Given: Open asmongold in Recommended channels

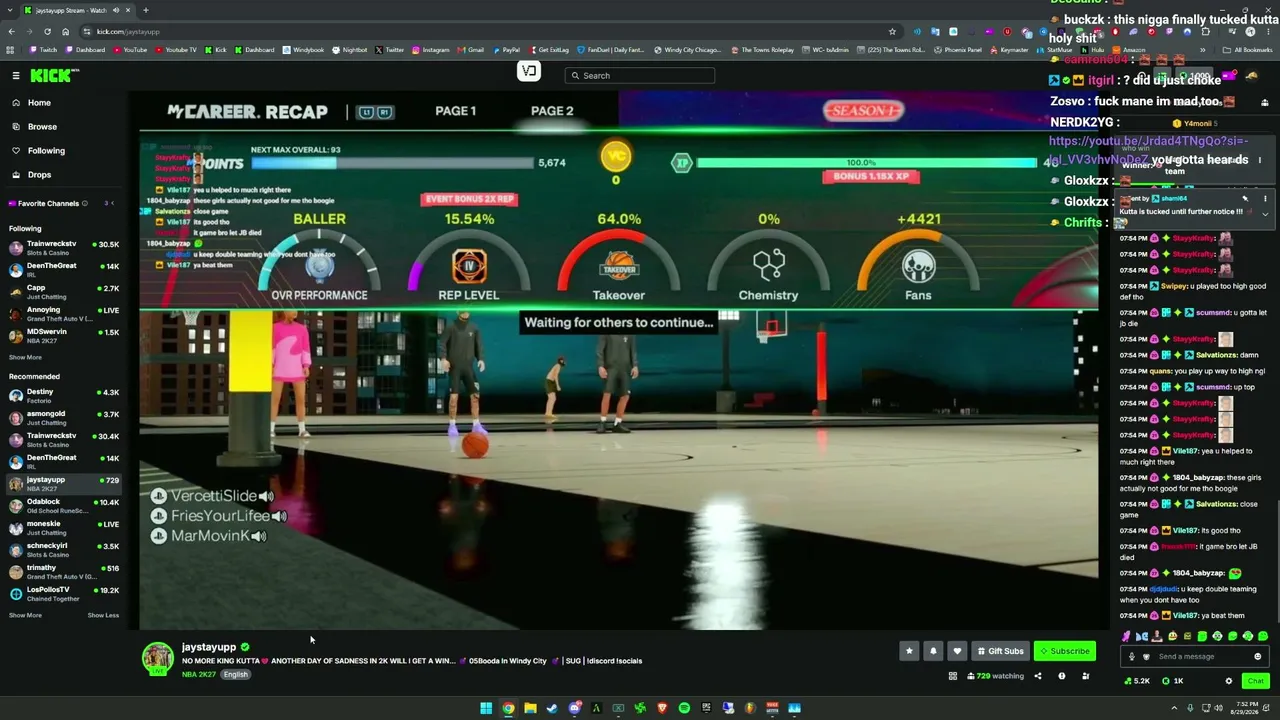Looking at the screenshot, I should coord(64,417).
